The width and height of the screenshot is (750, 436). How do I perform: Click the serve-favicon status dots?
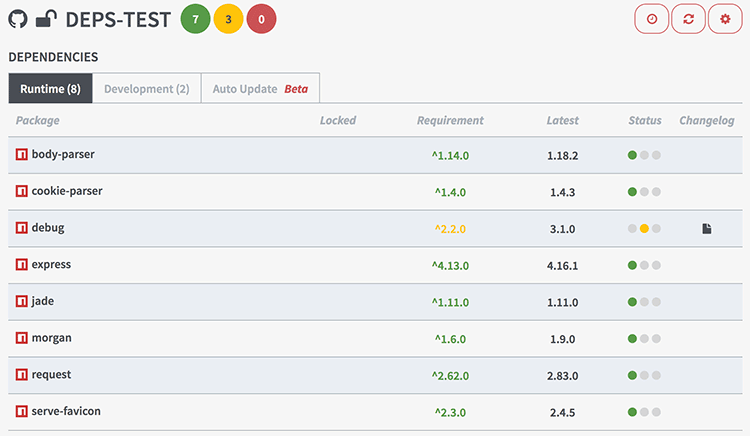644,412
